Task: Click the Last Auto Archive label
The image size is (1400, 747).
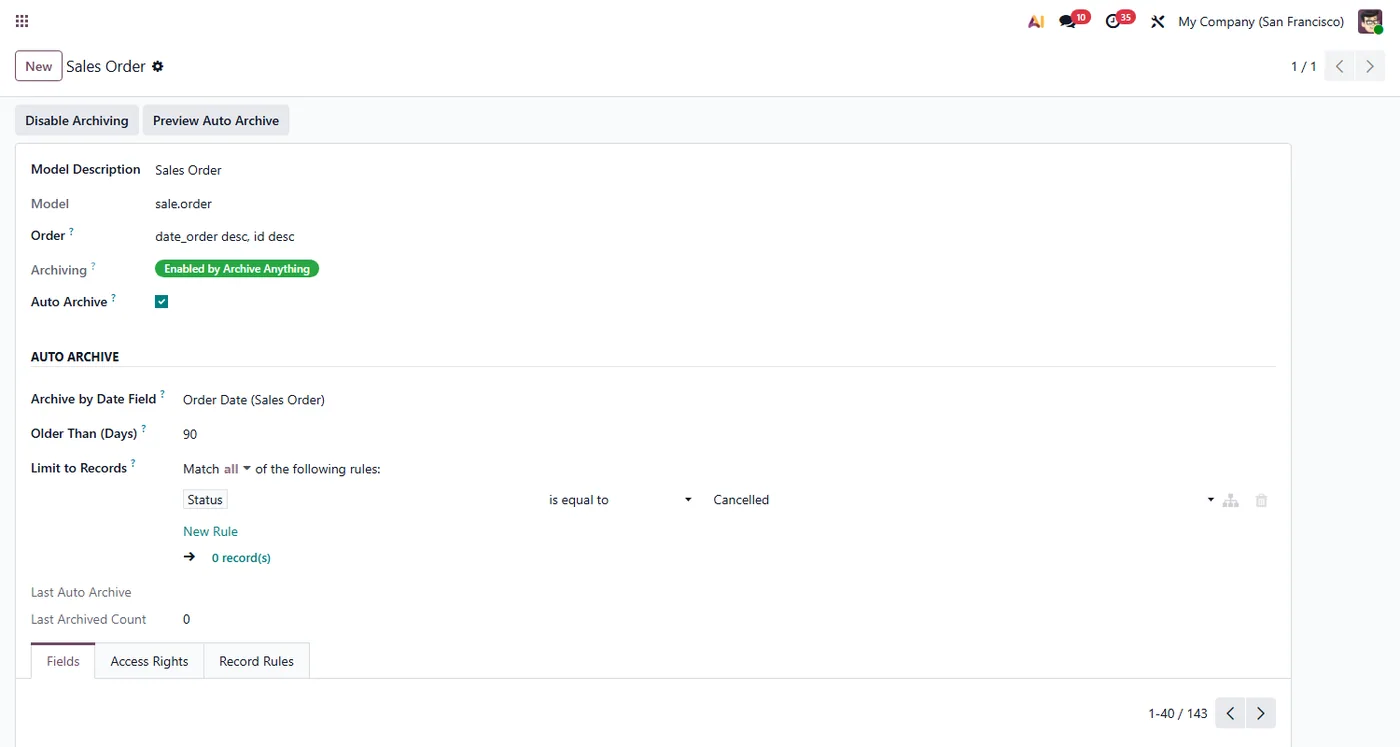Action: pos(81,592)
